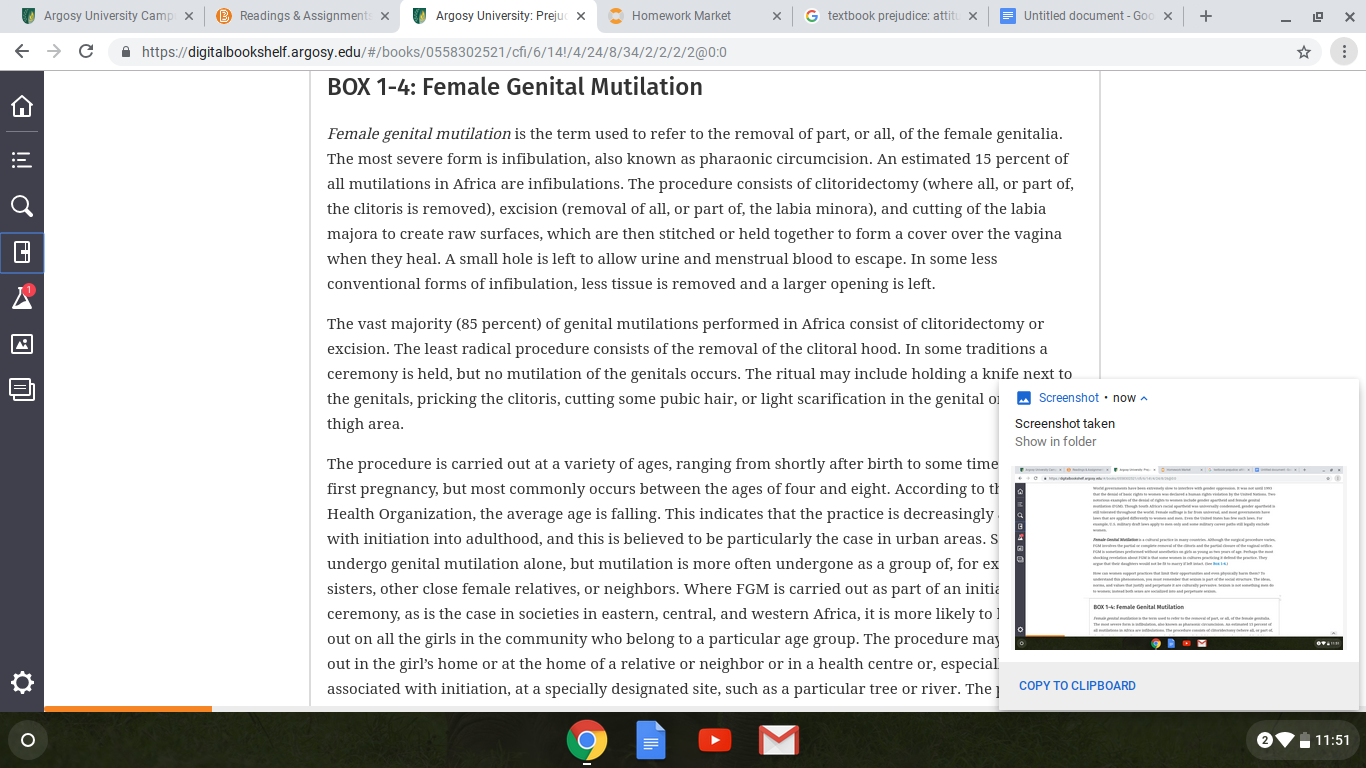Screen dimensions: 1366x768
Task: Launch YouTube from the shelf
Action: coord(714,741)
